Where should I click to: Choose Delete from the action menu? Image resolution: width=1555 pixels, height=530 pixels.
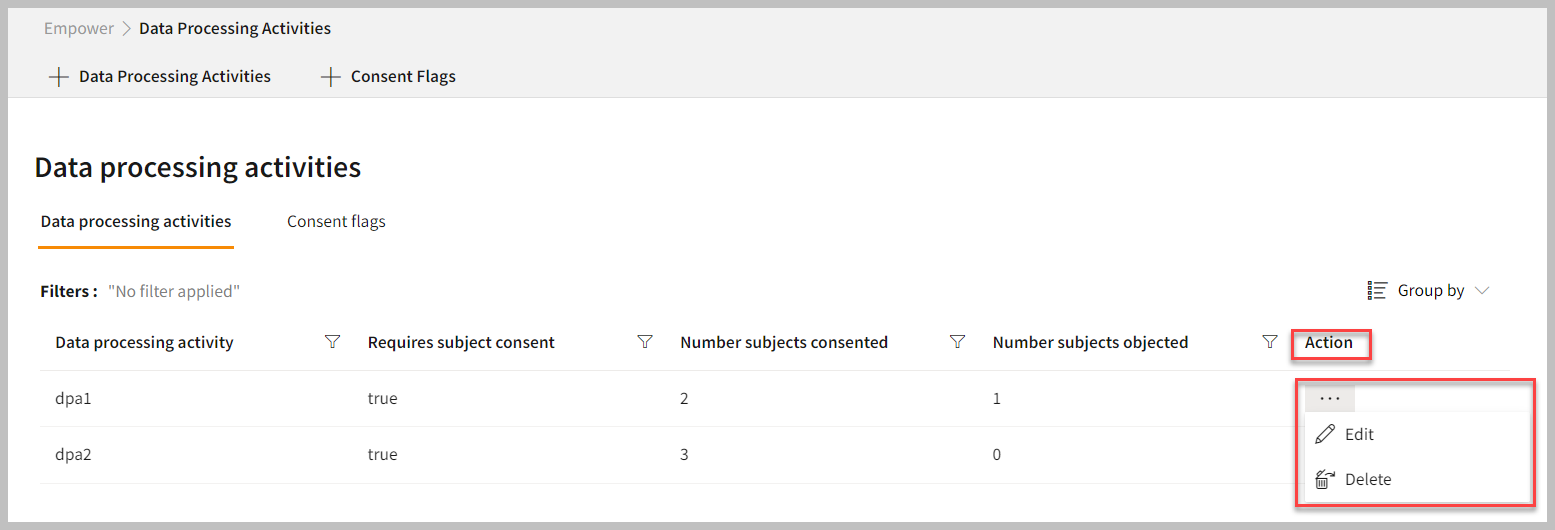(x=1367, y=479)
